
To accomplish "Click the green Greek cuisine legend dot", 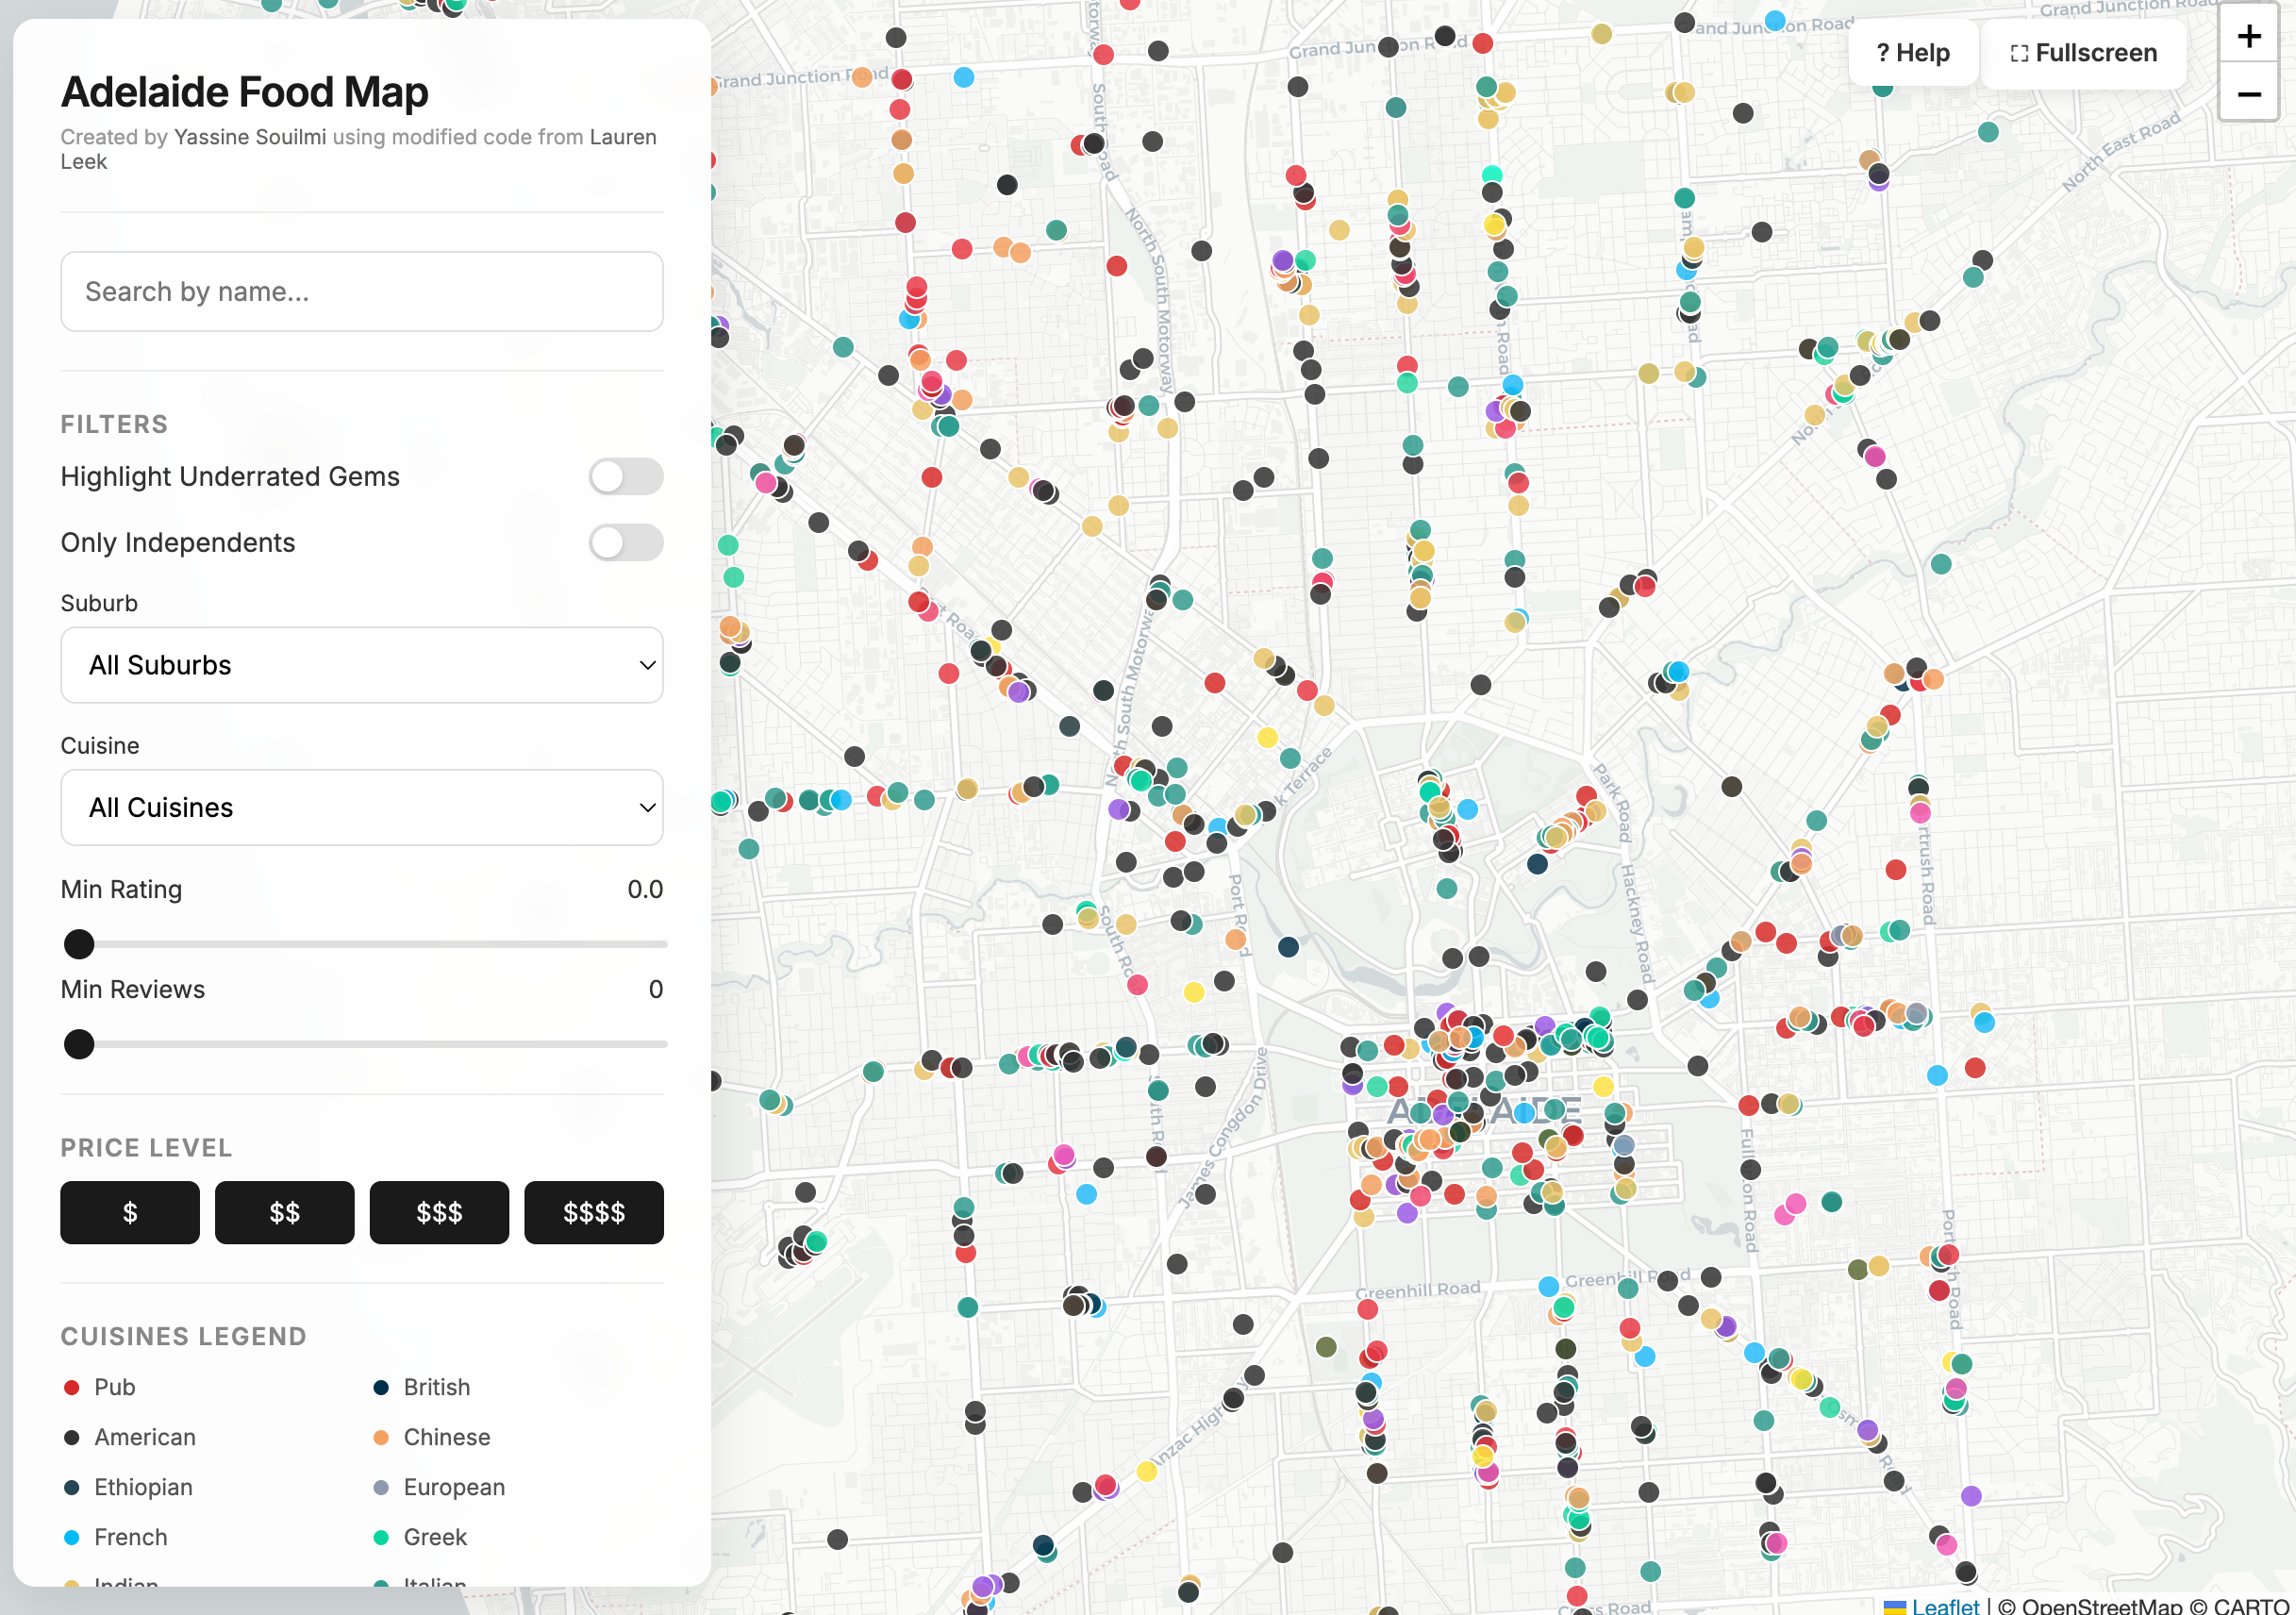I will point(381,1537).
